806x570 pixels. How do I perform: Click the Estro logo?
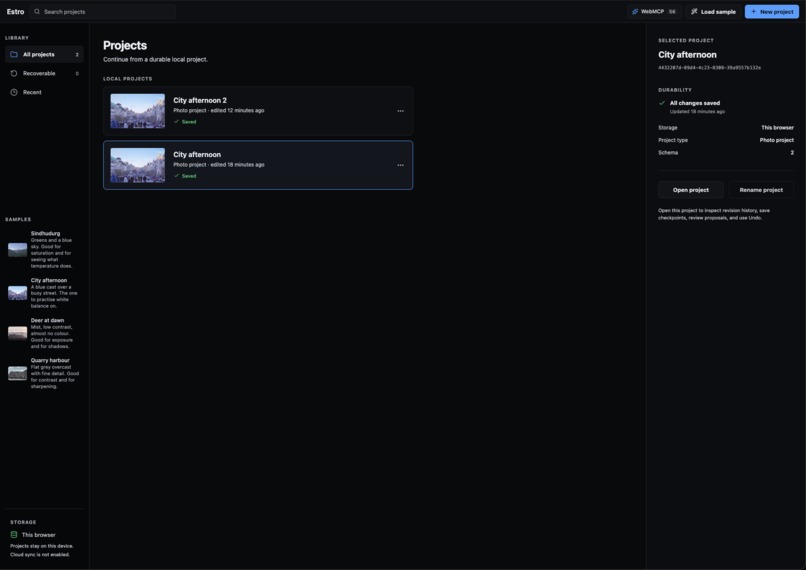(15, 11)
